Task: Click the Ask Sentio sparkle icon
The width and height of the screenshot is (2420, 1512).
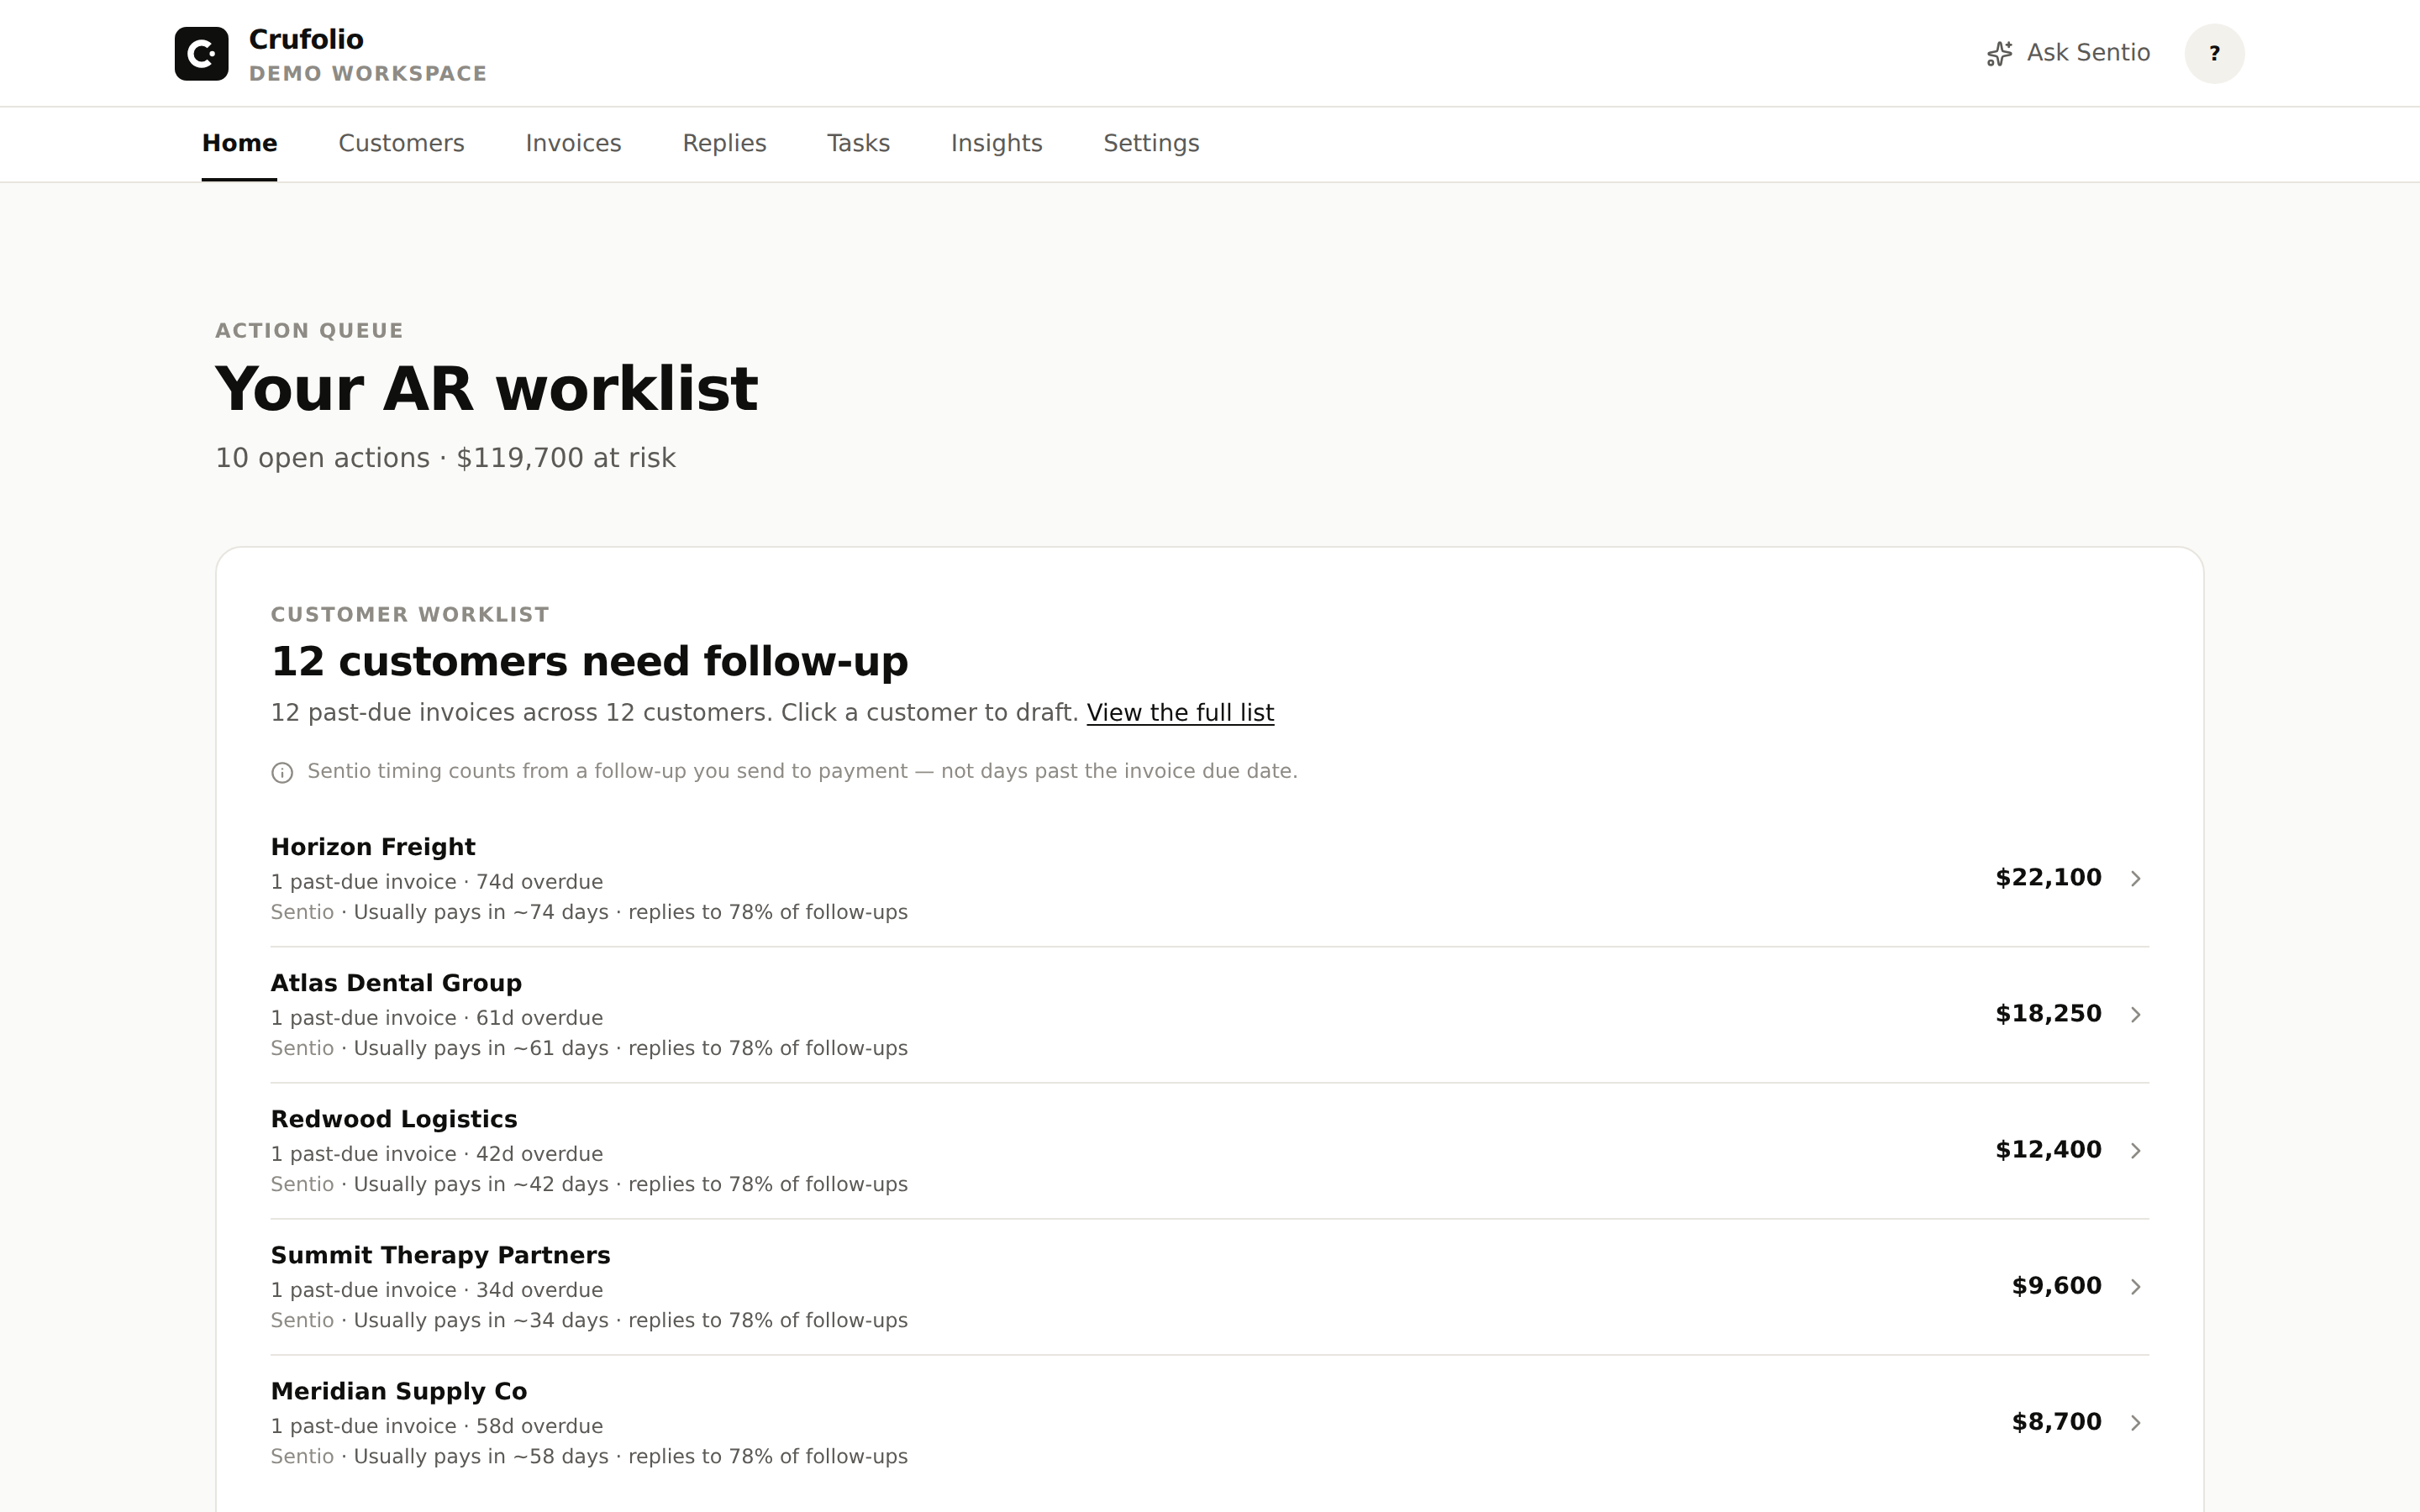Action: point(1999,54)
